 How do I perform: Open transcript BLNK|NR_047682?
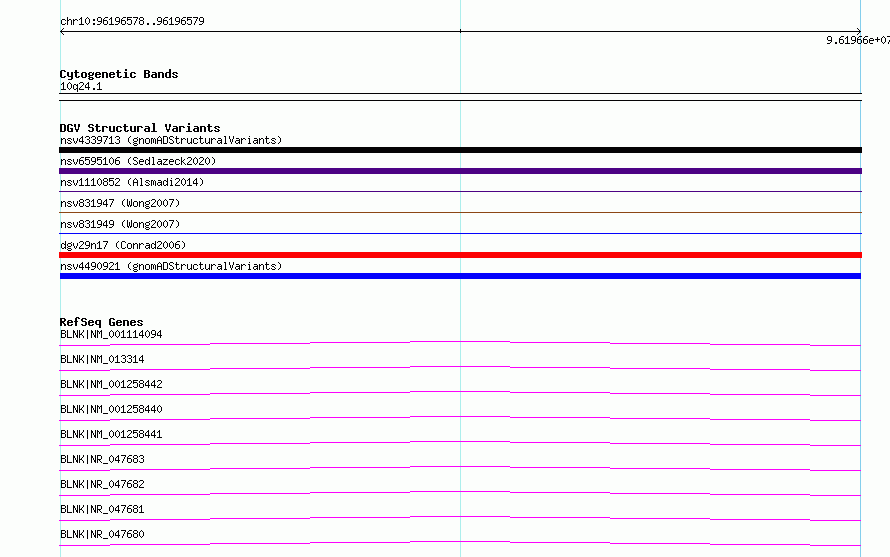(102, 484)
